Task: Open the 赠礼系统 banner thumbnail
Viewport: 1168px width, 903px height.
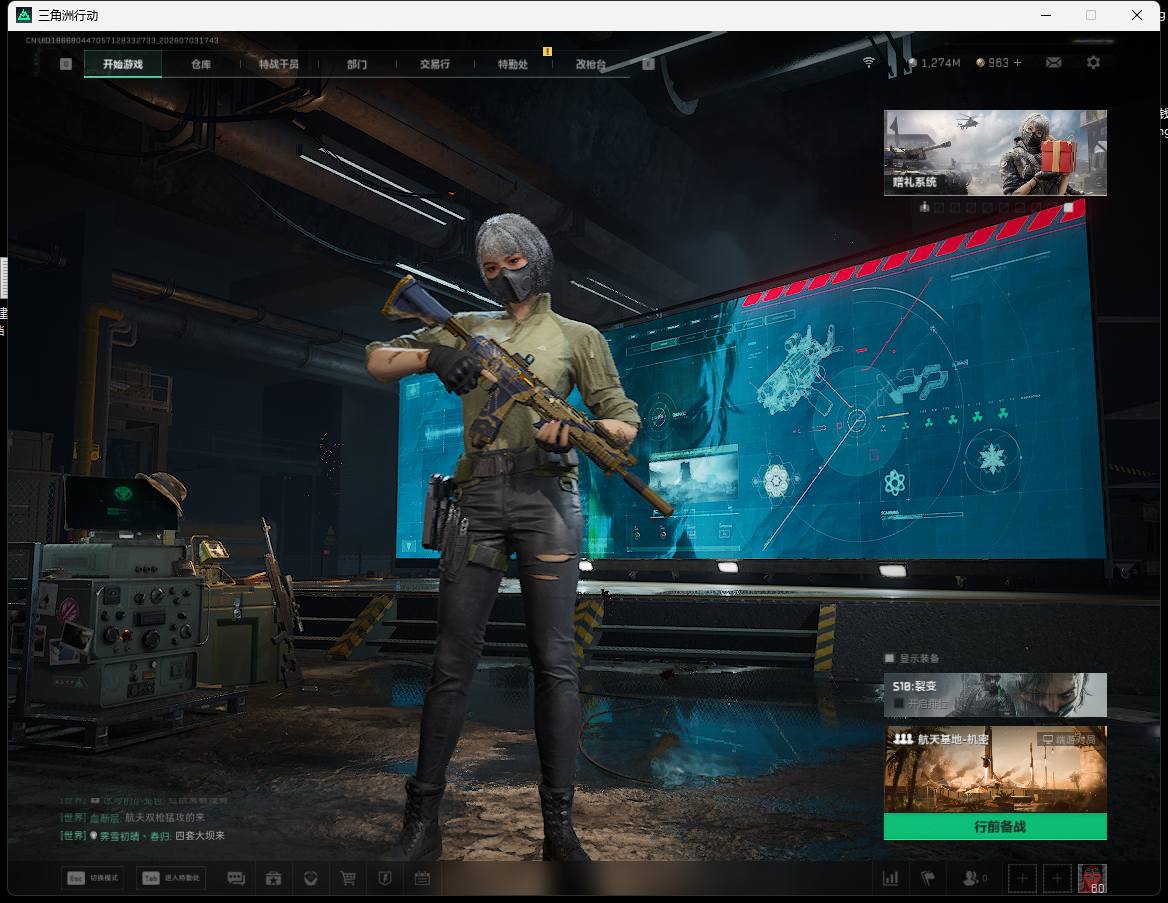Action: tap(995, 153)
